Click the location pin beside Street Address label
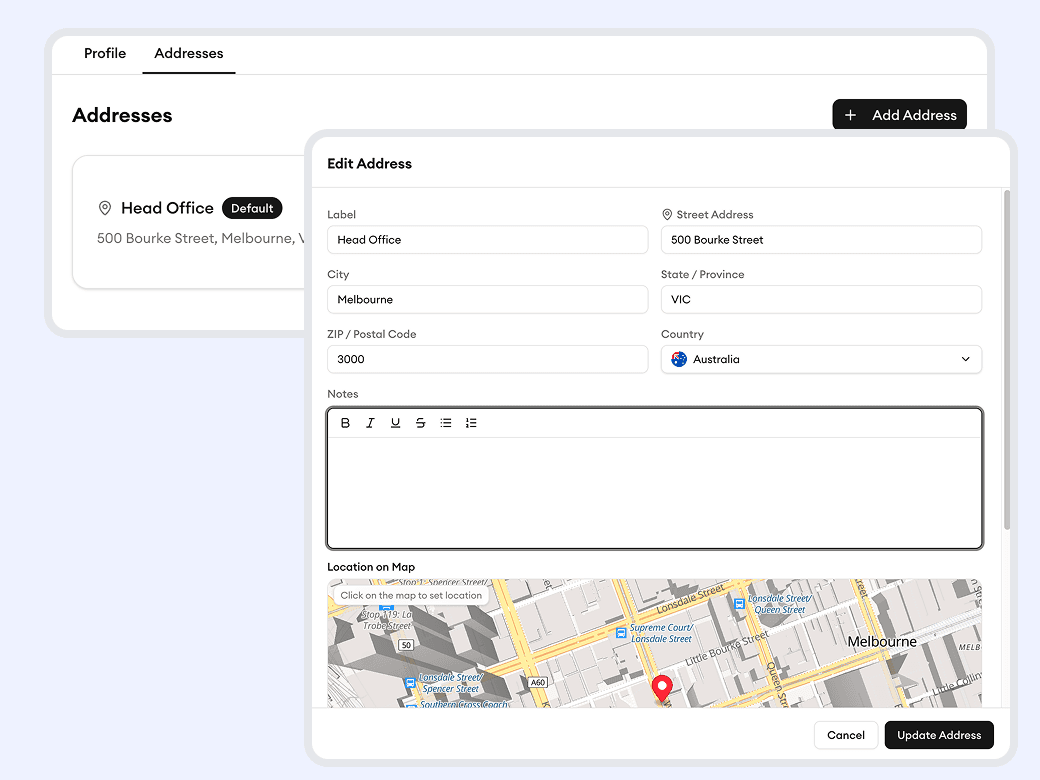The width and height of the screenshot is (1040, 780). point(666,214)
